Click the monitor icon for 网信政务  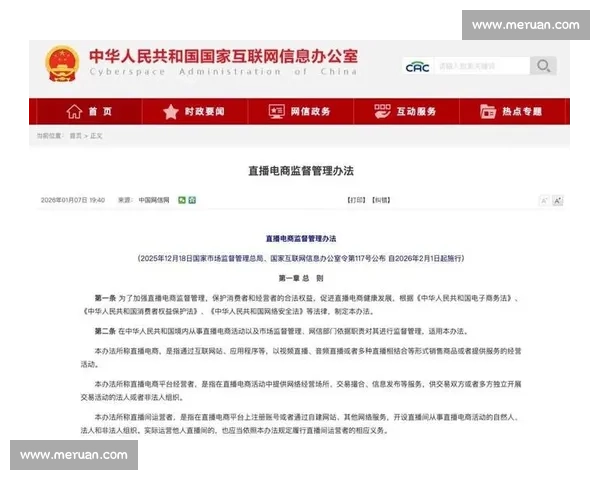(276, 111)
